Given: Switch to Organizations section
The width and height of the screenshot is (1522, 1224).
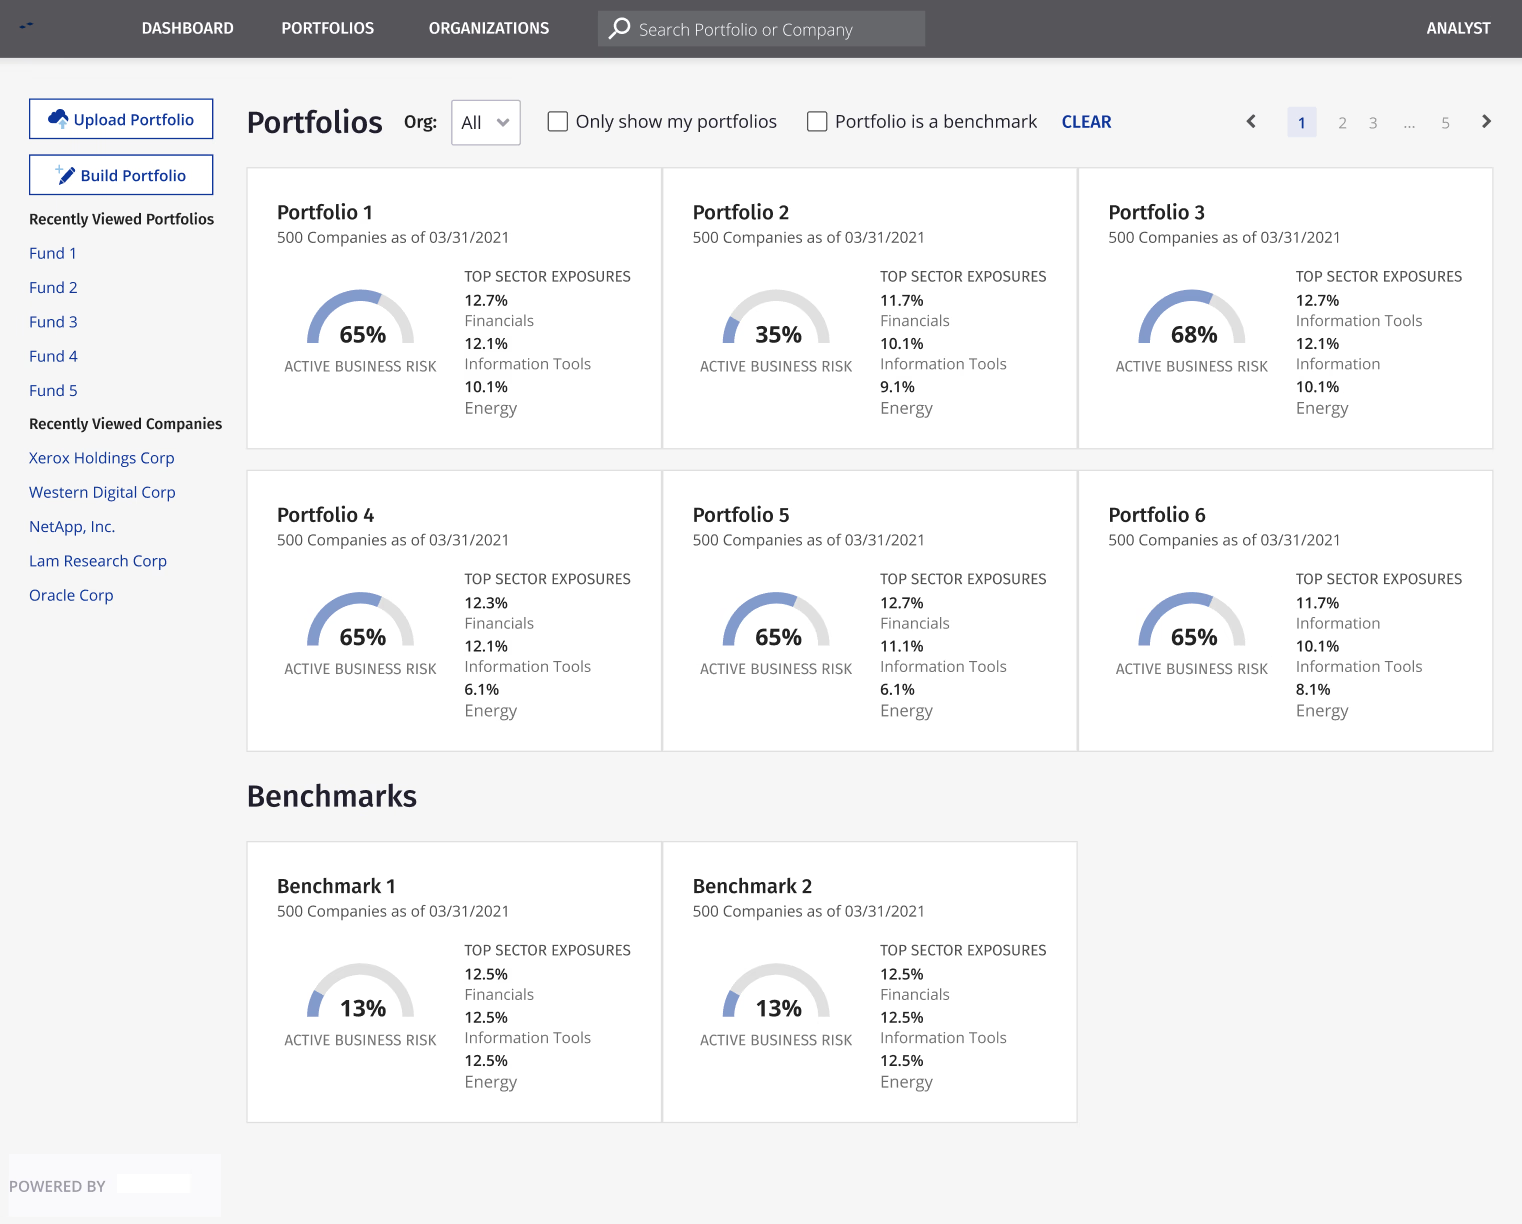Looking at the screenshot, I should [x=488, y=28].
